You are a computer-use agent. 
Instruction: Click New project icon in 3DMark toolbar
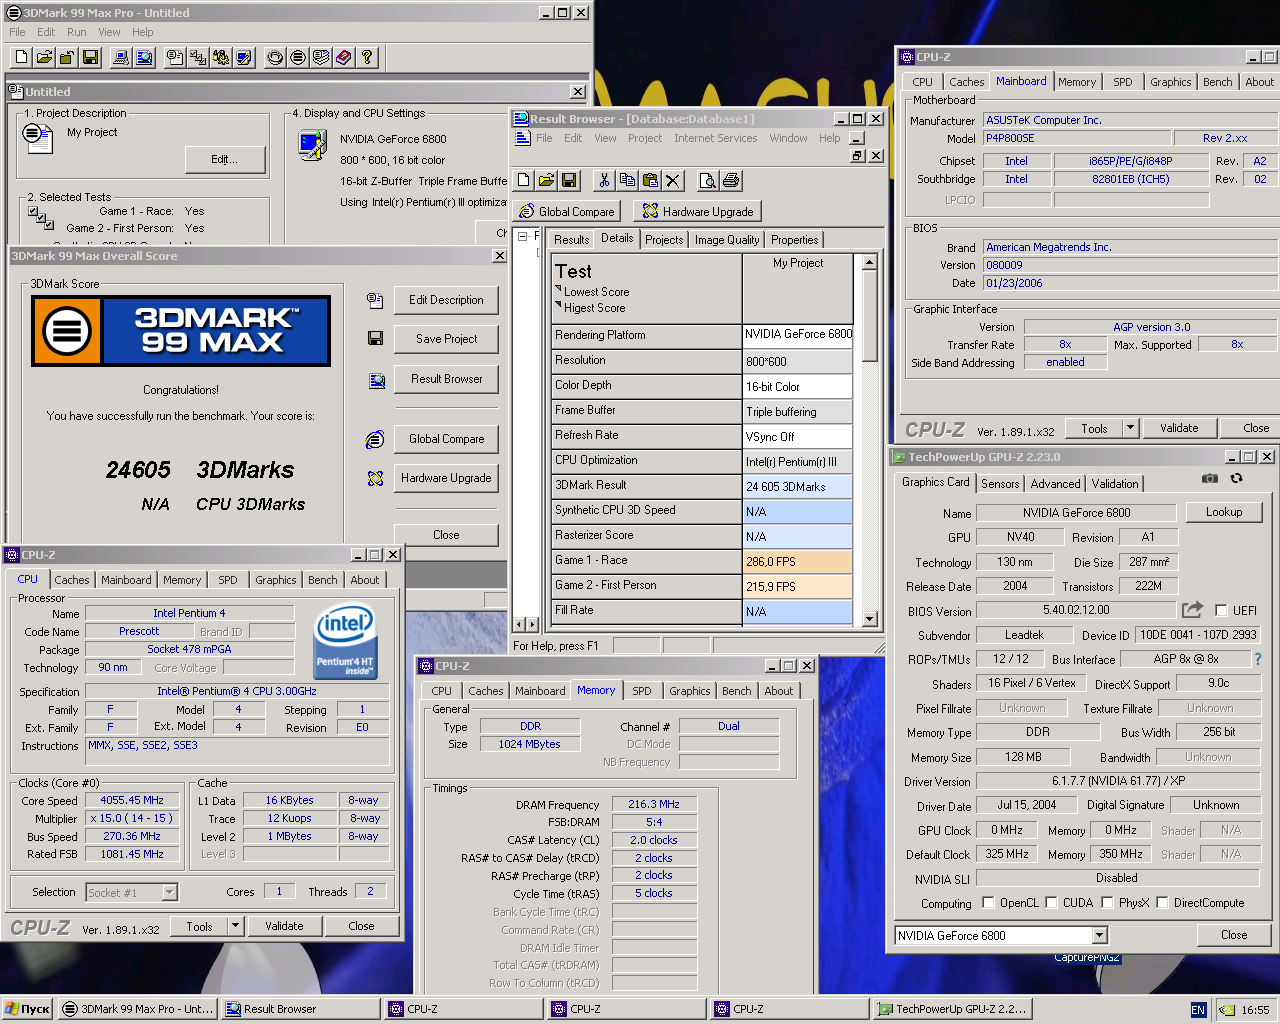pos(21,57)
